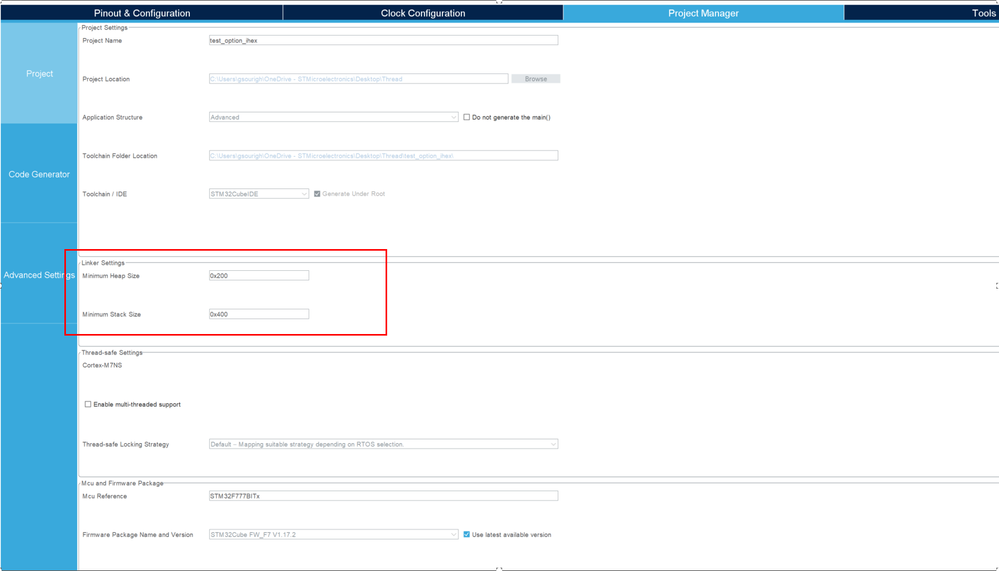Click the Cortex-M7NS label
This screenshot has height=571, width=999.
click(x=102, y=366)
